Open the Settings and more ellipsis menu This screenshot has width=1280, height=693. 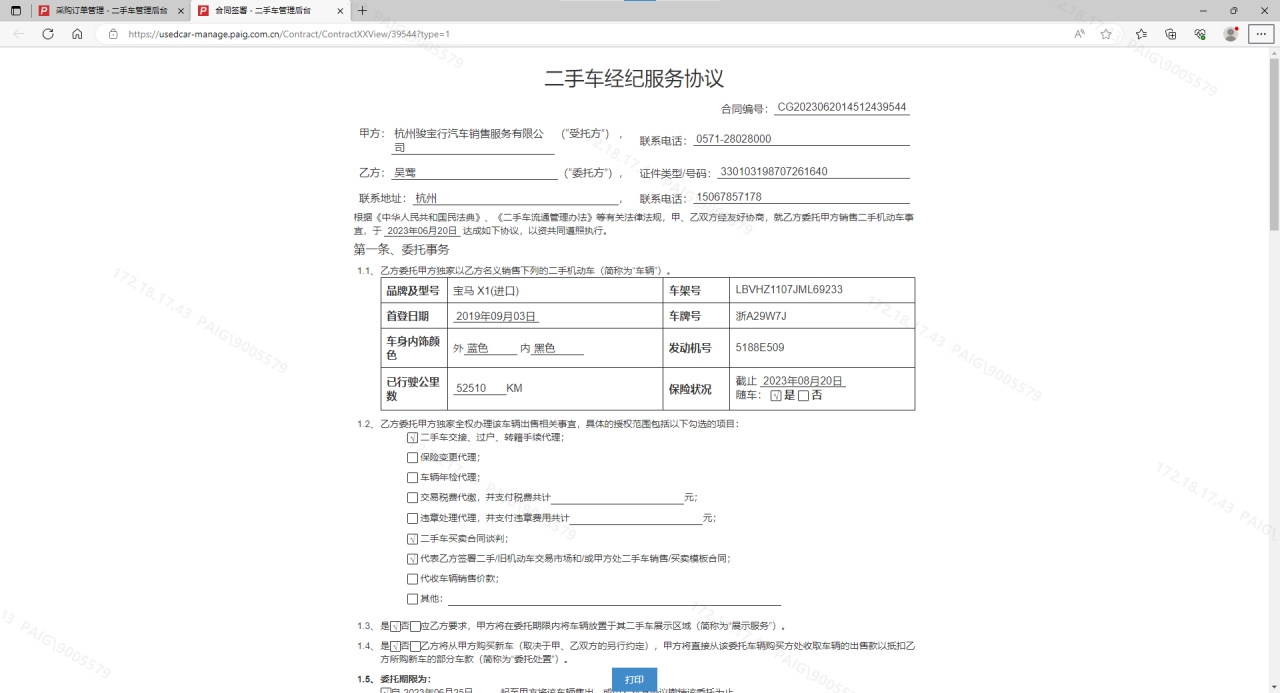coord(1260,34)
